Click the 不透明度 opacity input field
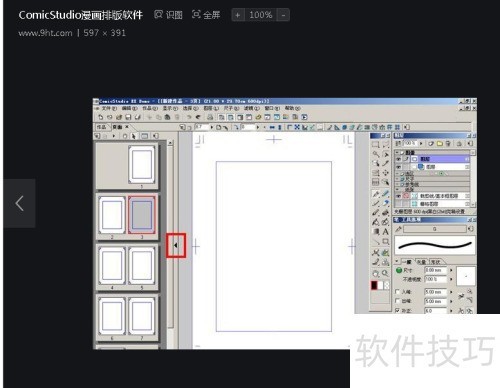This screenshot has width=500, height=388. click(435, 279)
